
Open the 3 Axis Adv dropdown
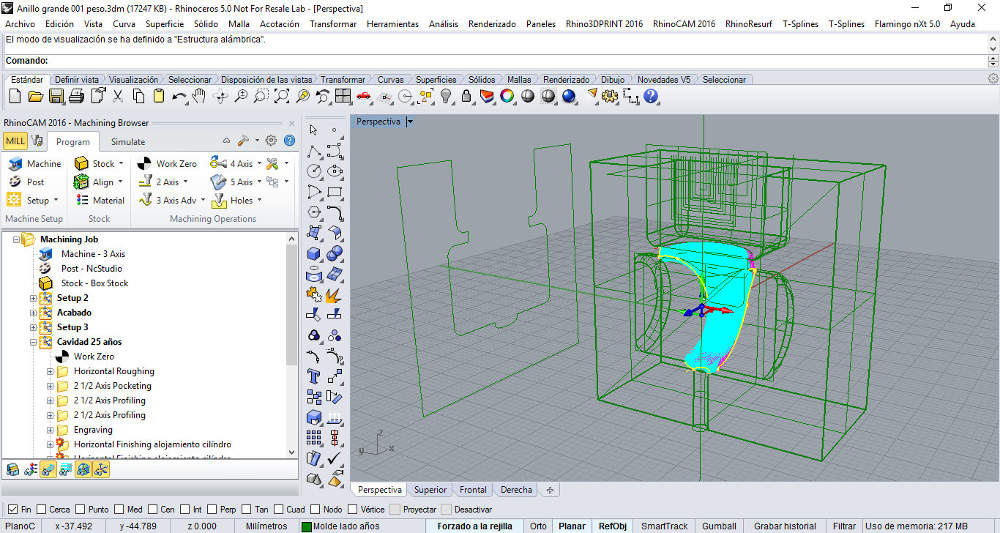[172, 200]
